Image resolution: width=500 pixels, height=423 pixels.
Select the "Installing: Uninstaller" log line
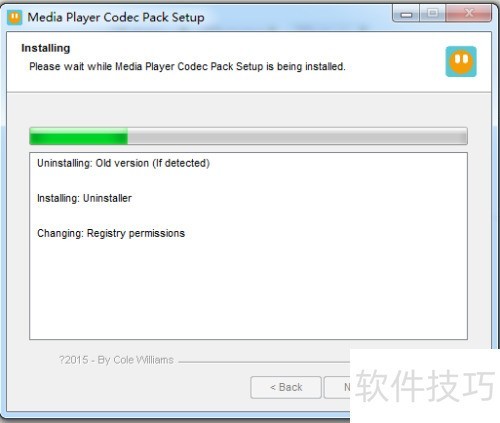coord(84,198)
